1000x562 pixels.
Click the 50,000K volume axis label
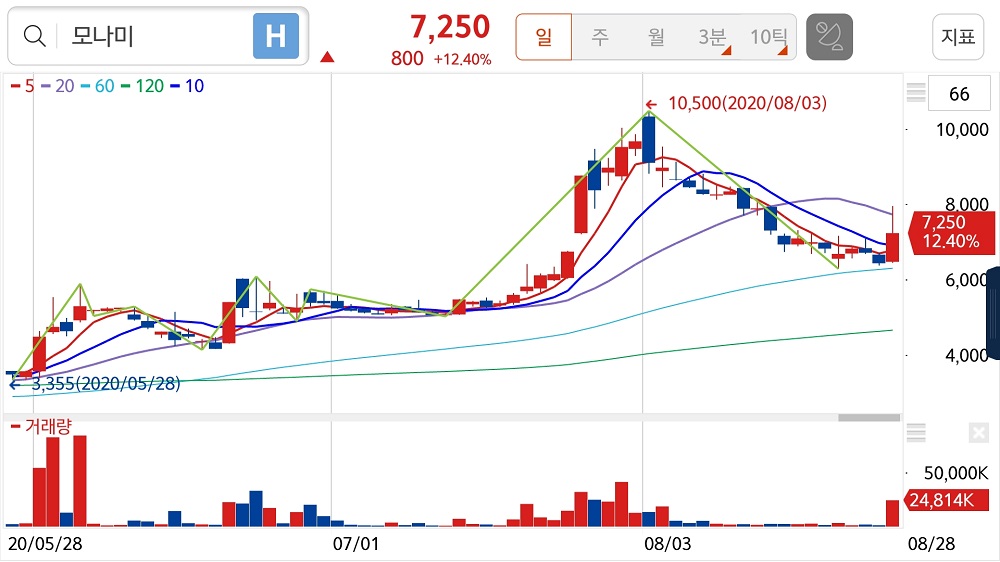[x=956, y=473]
